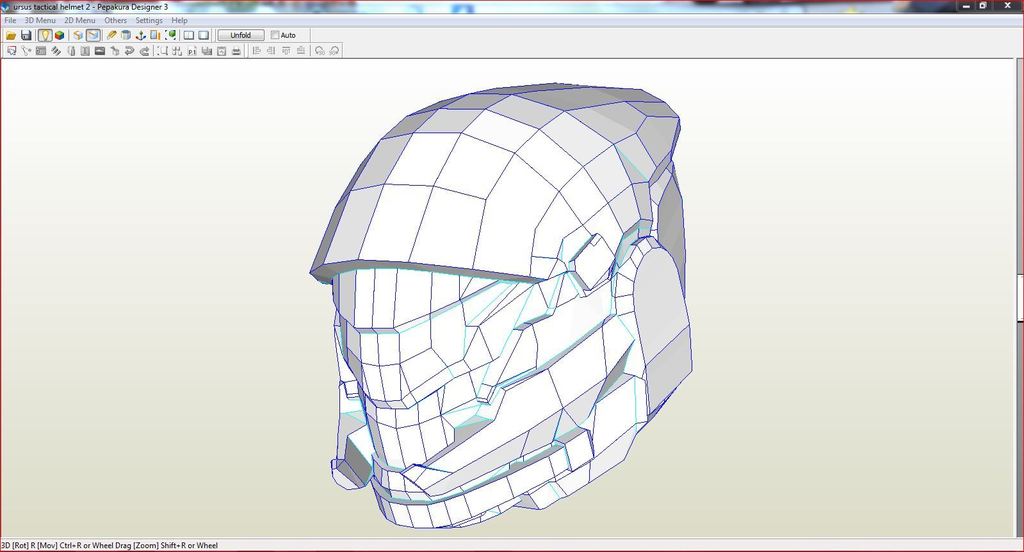The image size is (1024, 552).
Task: Click the vertical scrollbar on right edge
Action: [x=1019, y=297]
